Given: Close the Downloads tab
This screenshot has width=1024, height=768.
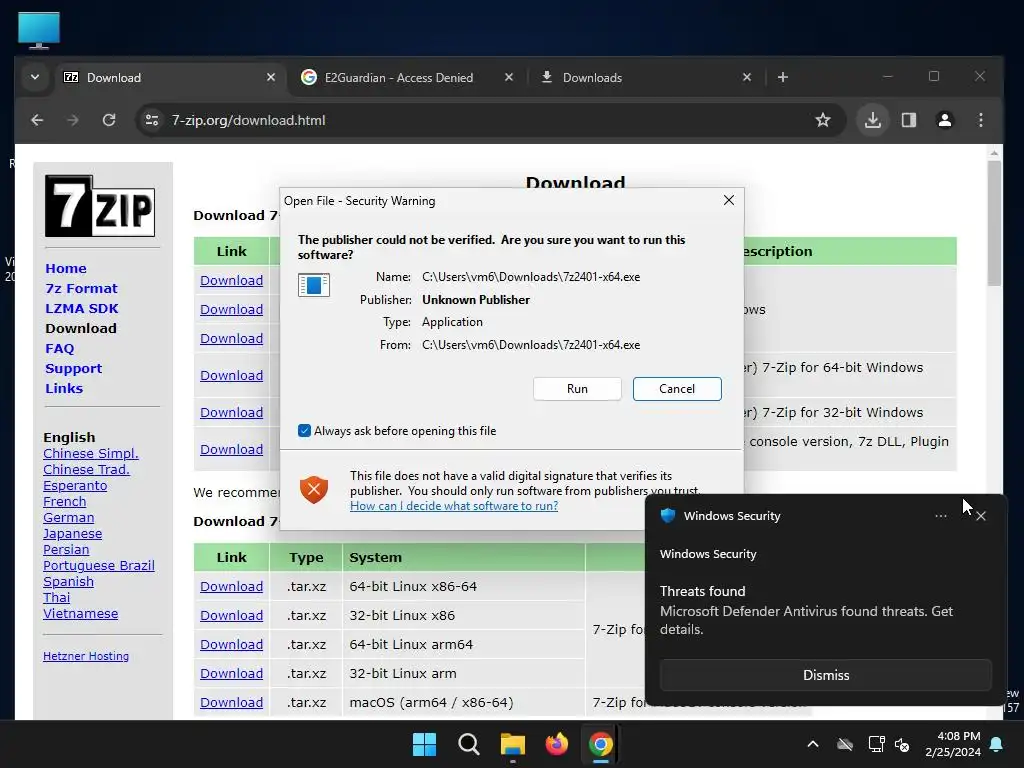Looking at the screenshot, I should (746, 77).
